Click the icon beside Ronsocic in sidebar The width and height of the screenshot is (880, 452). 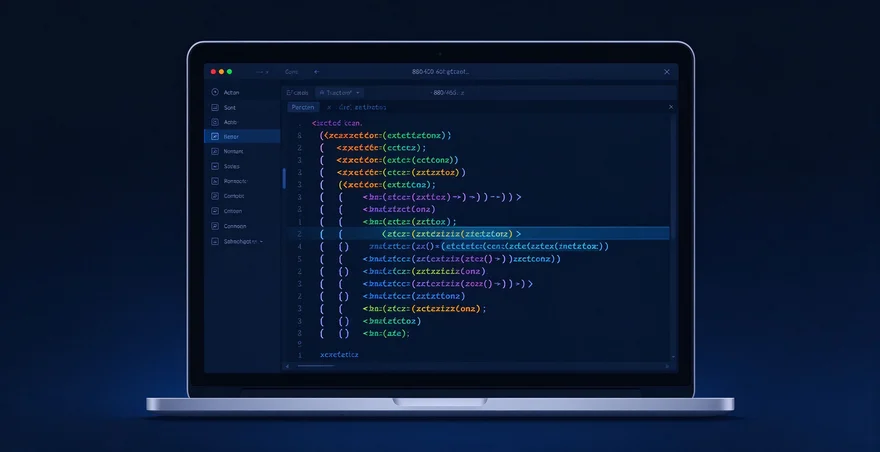coord(214,181)
